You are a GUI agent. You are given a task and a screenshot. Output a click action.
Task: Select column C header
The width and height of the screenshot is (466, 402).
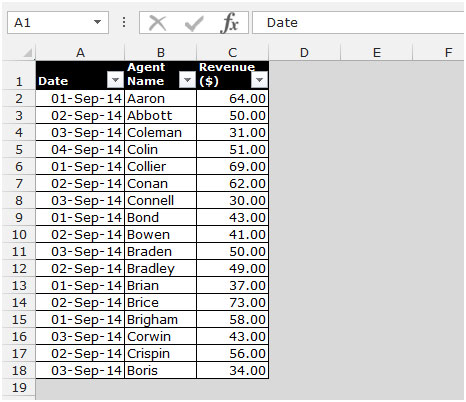(233, 53)
